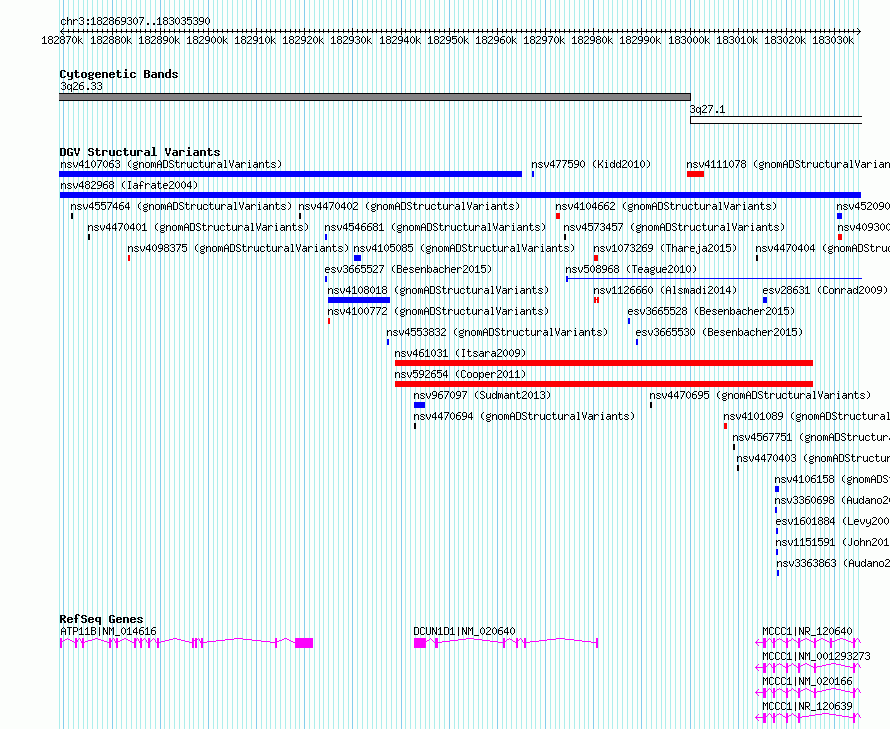The image size is (890, 729).
Task: Open nsv1151591 John variant
Action: [833, 542]
